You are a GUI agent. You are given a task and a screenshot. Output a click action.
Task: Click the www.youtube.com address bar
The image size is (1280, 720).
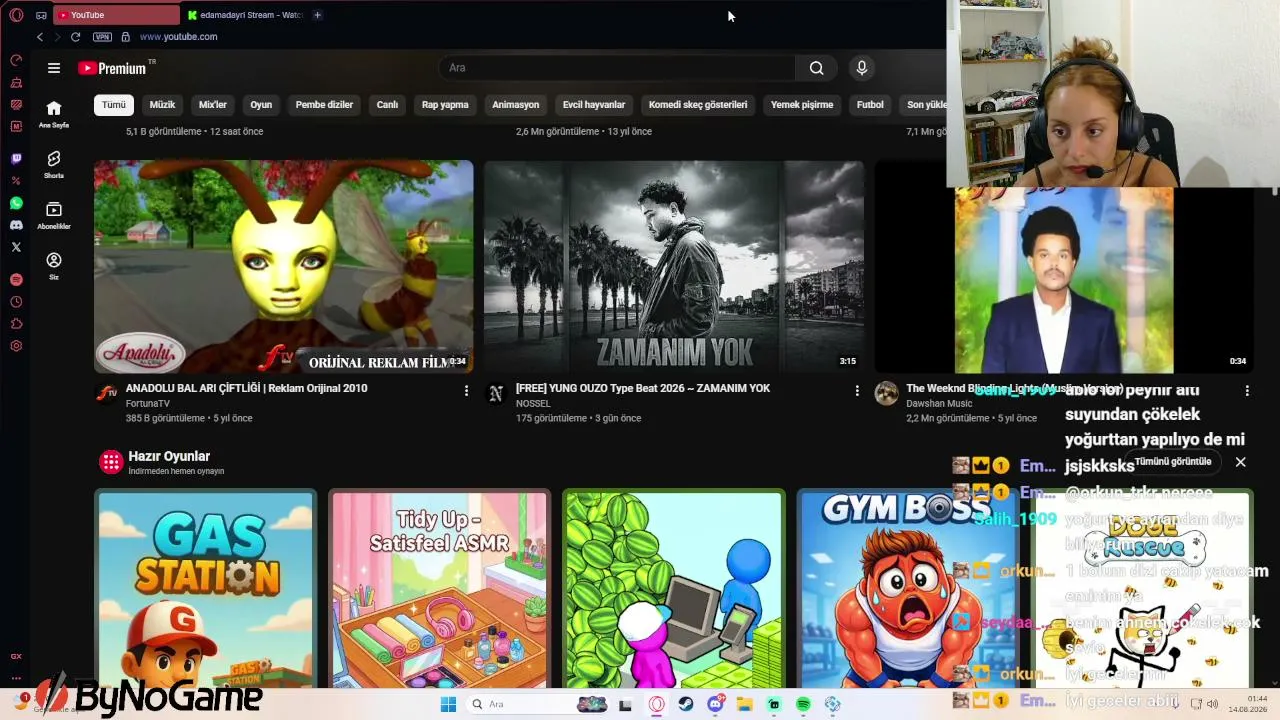click(178, 37)
